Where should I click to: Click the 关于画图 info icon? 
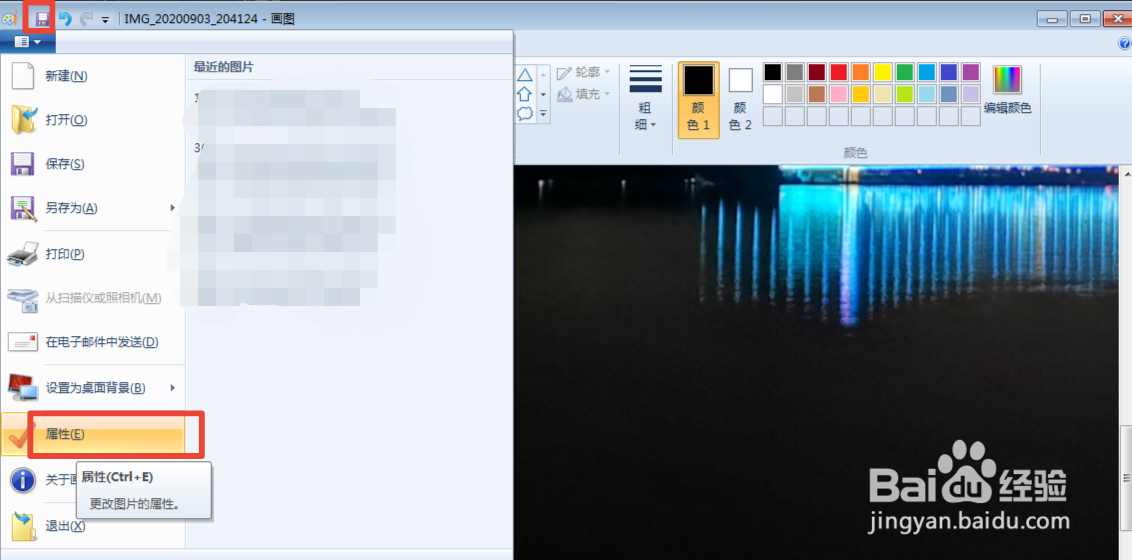click(22, 479)
